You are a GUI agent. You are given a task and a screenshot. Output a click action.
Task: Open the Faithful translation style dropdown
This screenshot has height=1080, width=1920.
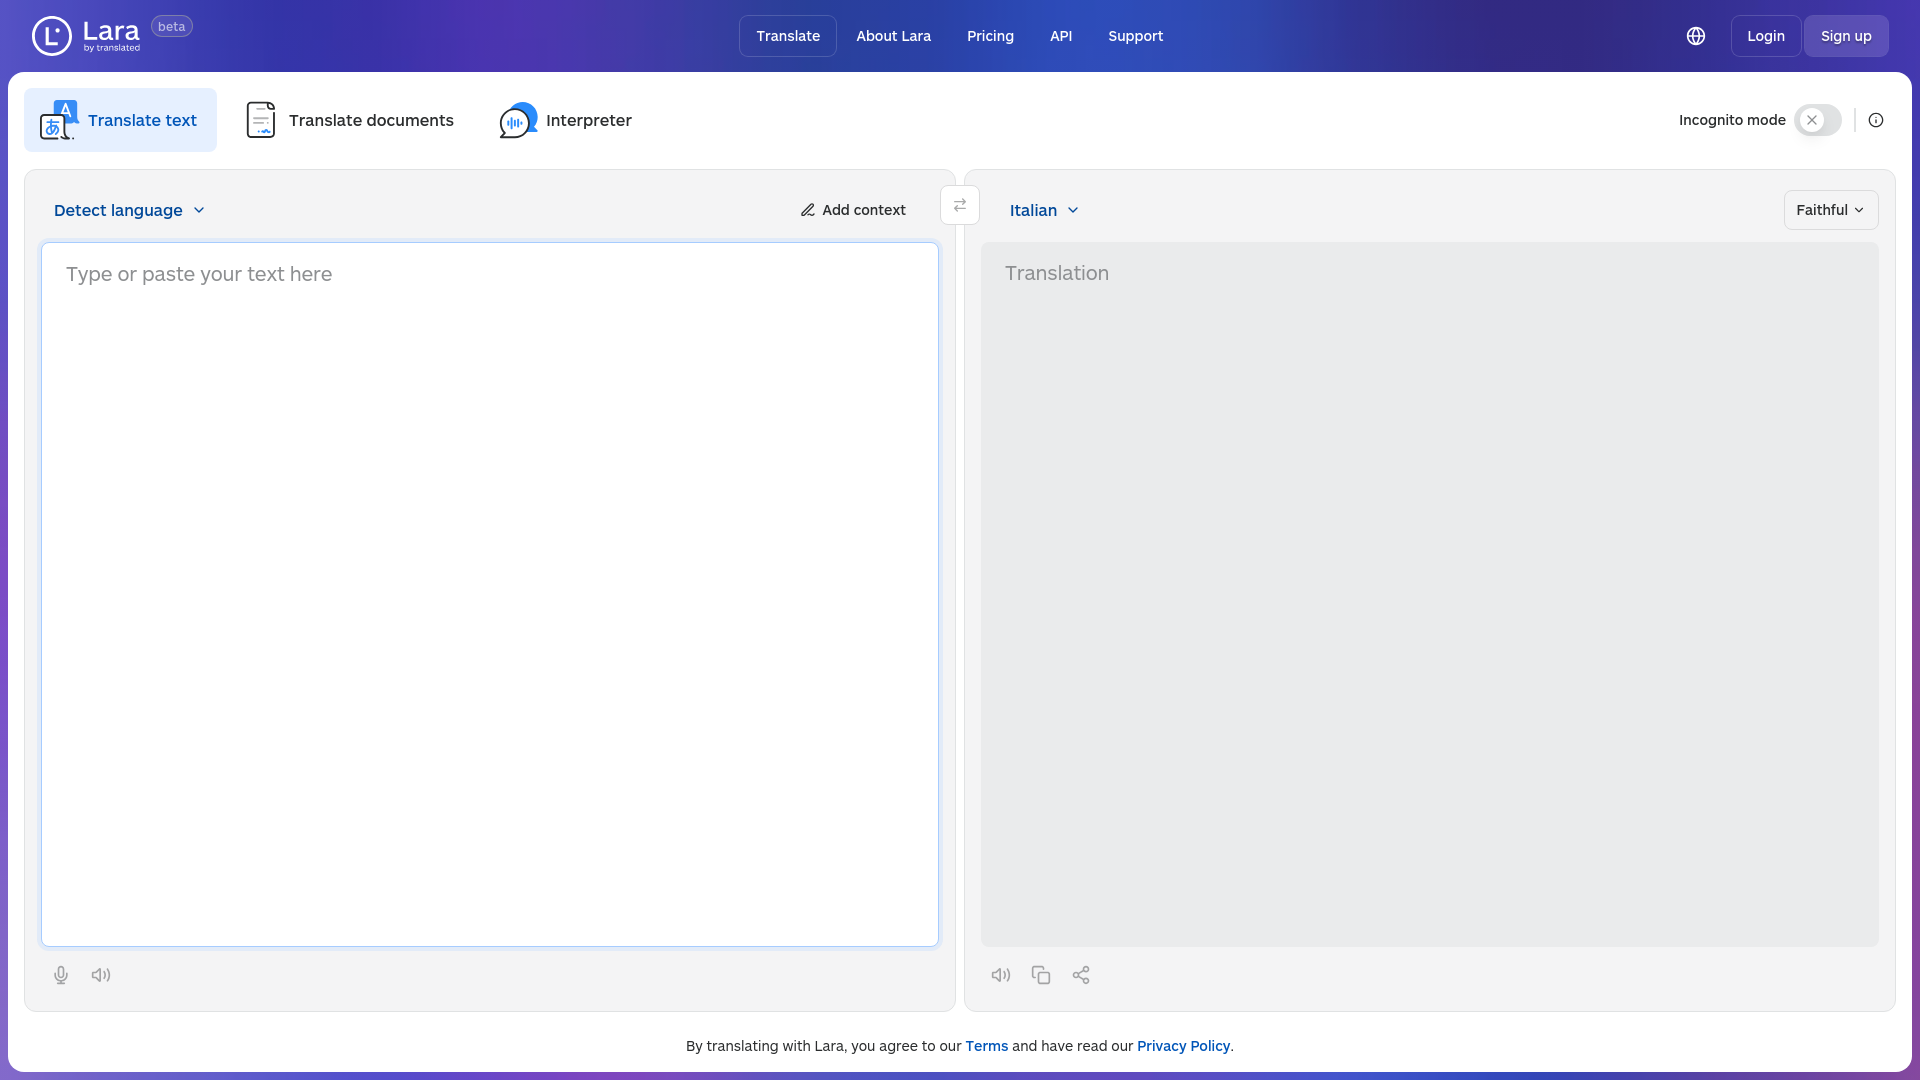click(1830, 210)
